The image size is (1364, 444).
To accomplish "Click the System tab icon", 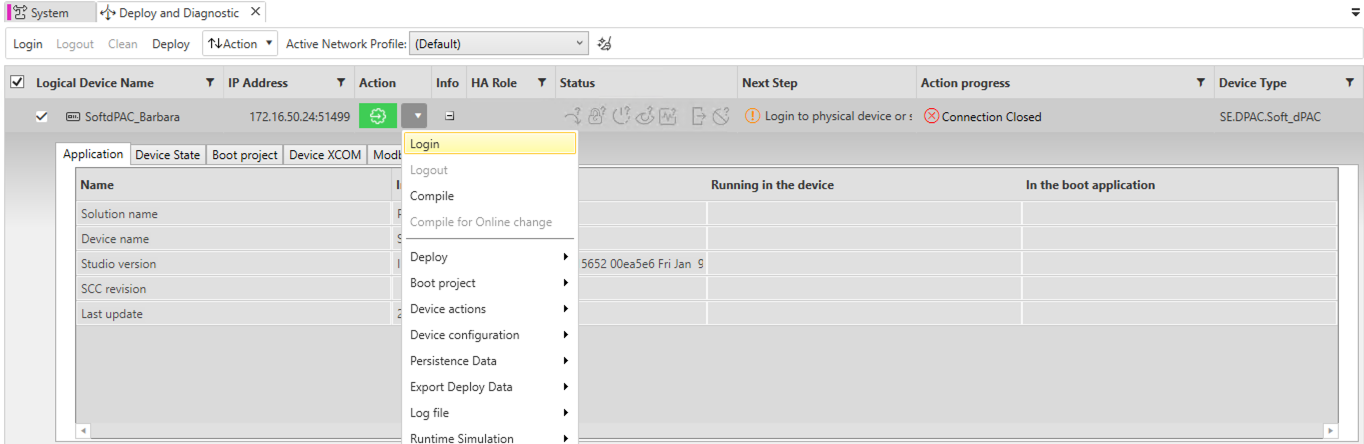I will (x=19, y=13).
